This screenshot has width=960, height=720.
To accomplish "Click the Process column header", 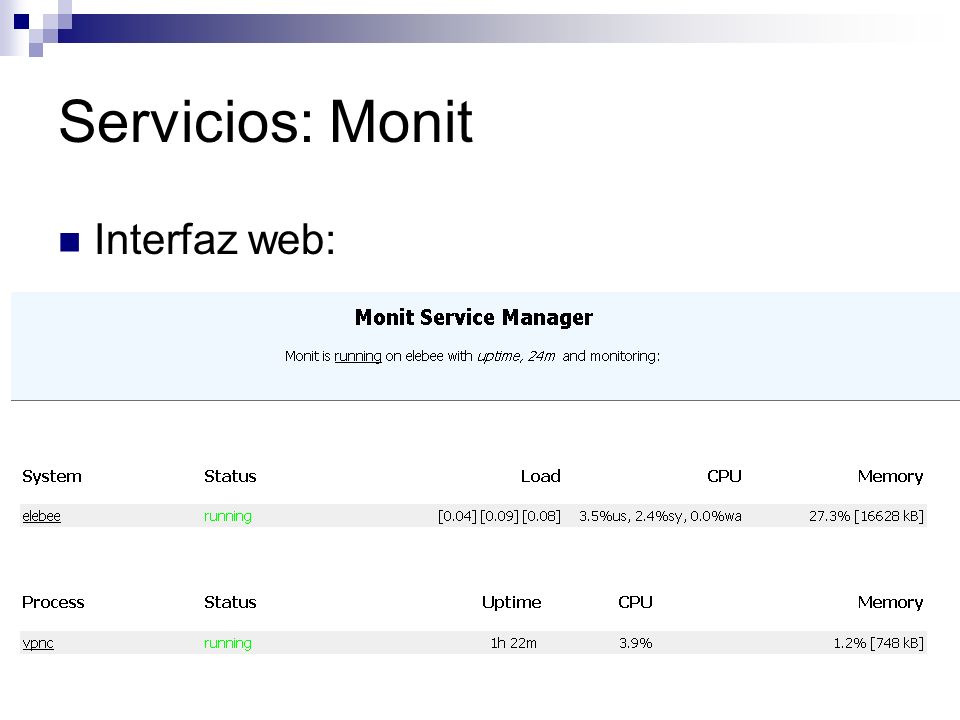I will click(53, 602).
